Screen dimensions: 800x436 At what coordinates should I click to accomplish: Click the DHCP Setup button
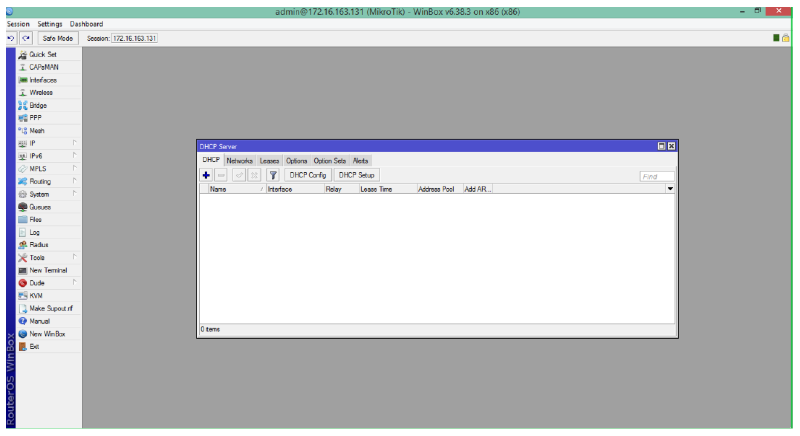coord(356,175)
